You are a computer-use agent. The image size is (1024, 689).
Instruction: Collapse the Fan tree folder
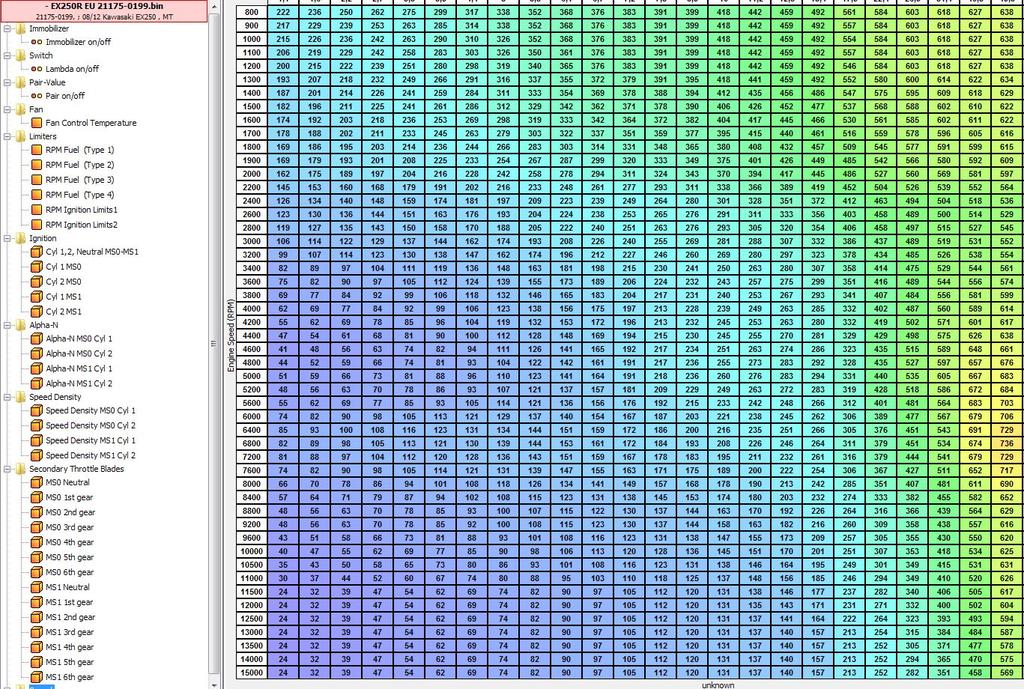click(7, 109)
